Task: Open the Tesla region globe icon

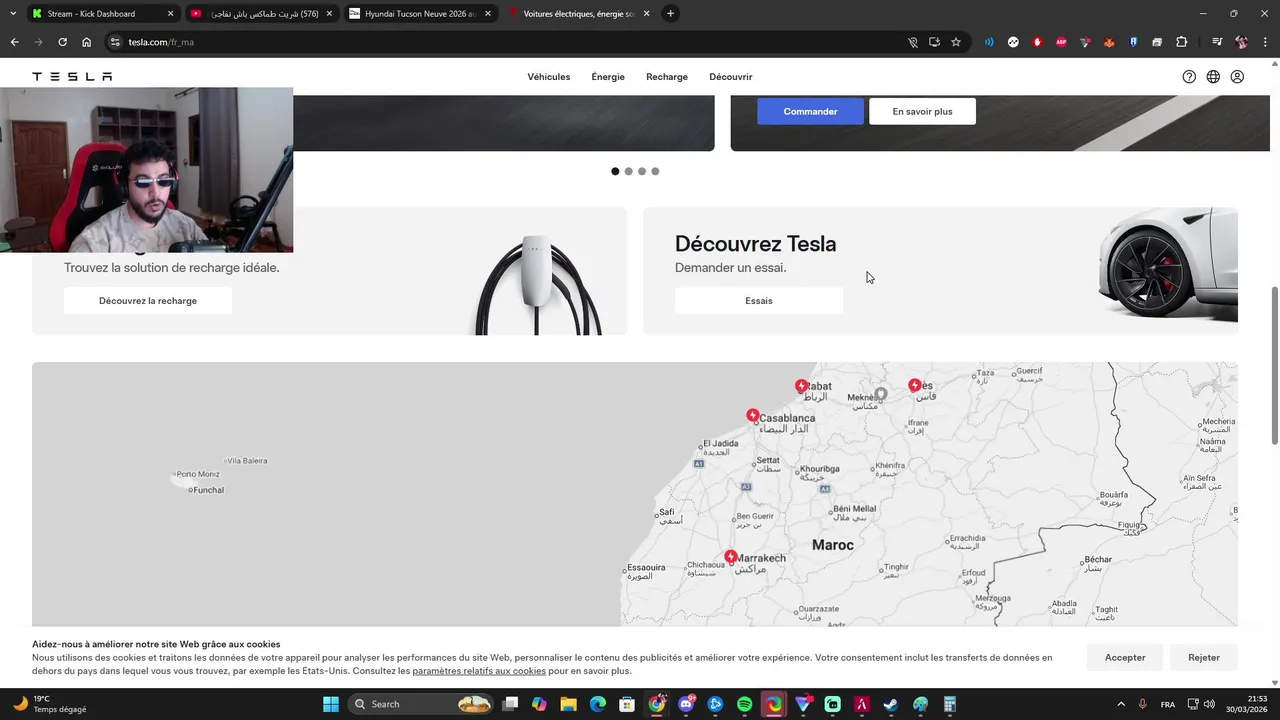Action: (x=1213, y=77)
